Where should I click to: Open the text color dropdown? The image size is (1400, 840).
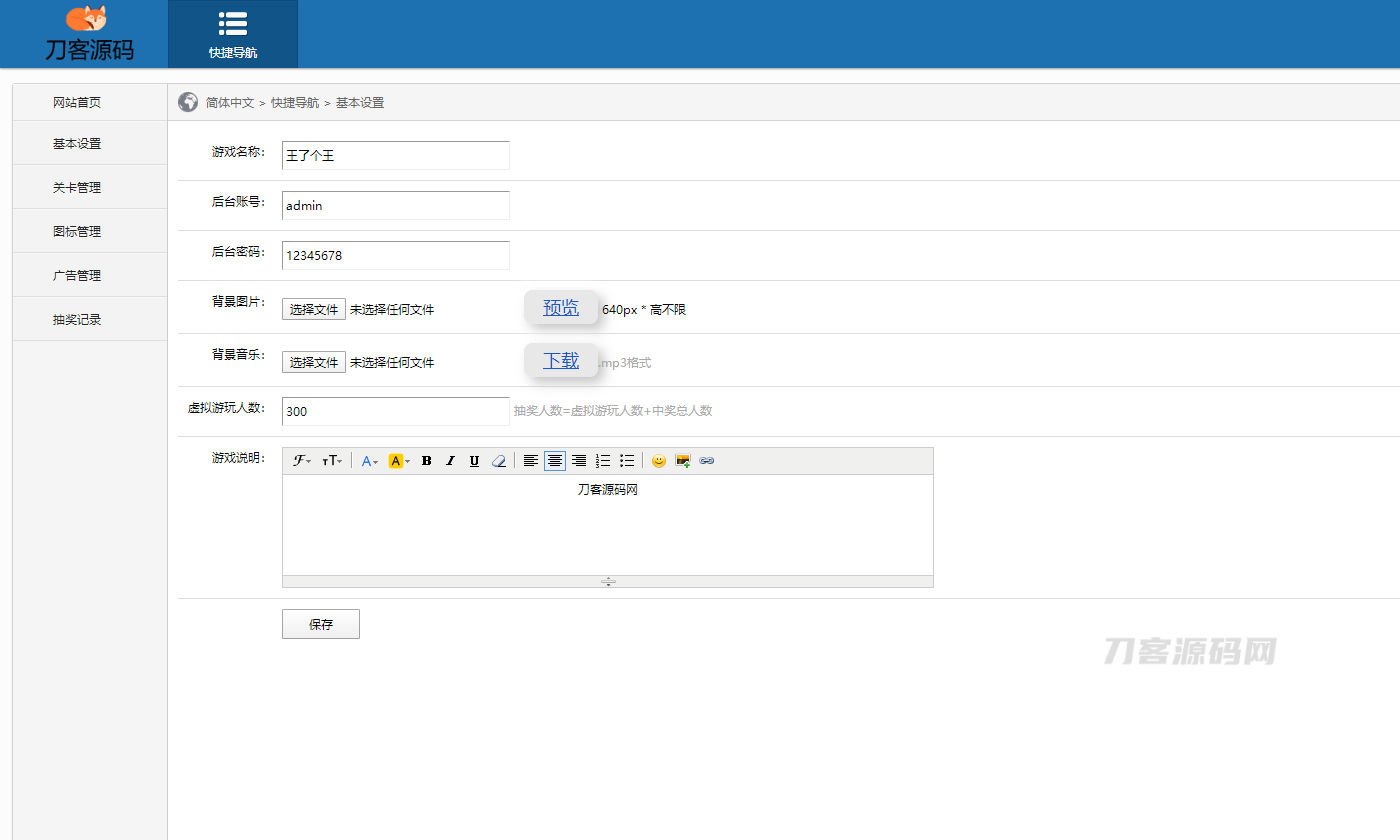370,461
